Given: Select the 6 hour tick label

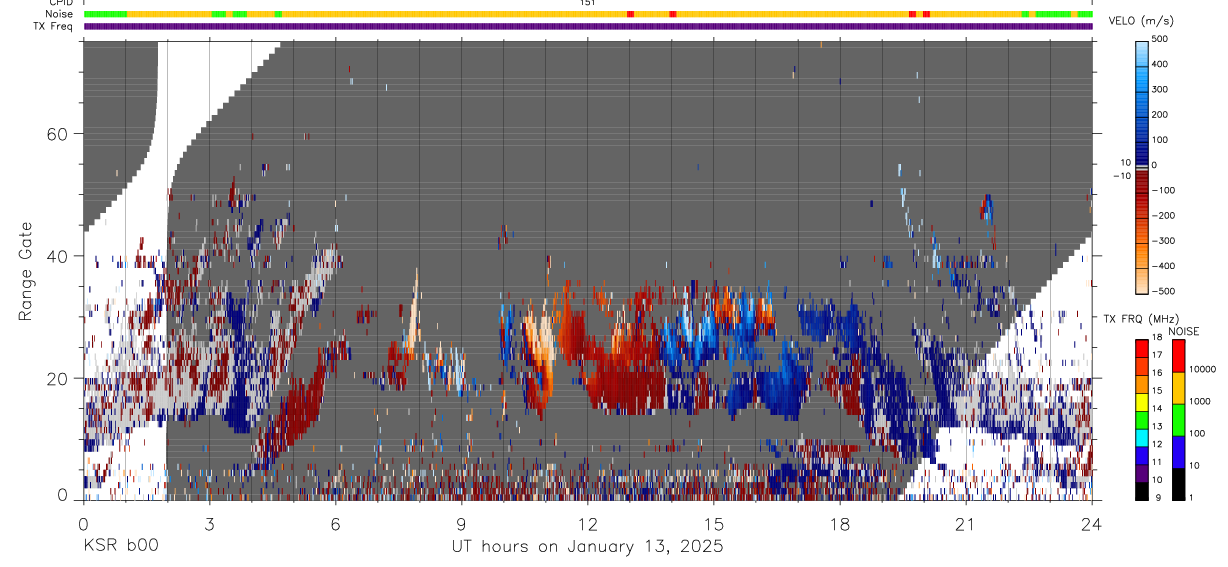Looking at the screenshot, I should pyautogui.click(x=335, y=524).
